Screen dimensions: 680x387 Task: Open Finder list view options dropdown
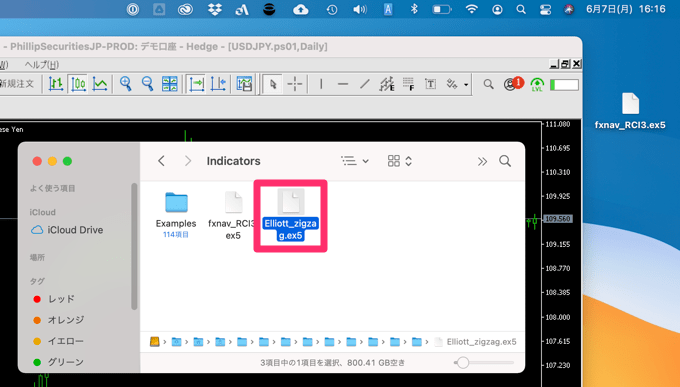pos(355,161)
